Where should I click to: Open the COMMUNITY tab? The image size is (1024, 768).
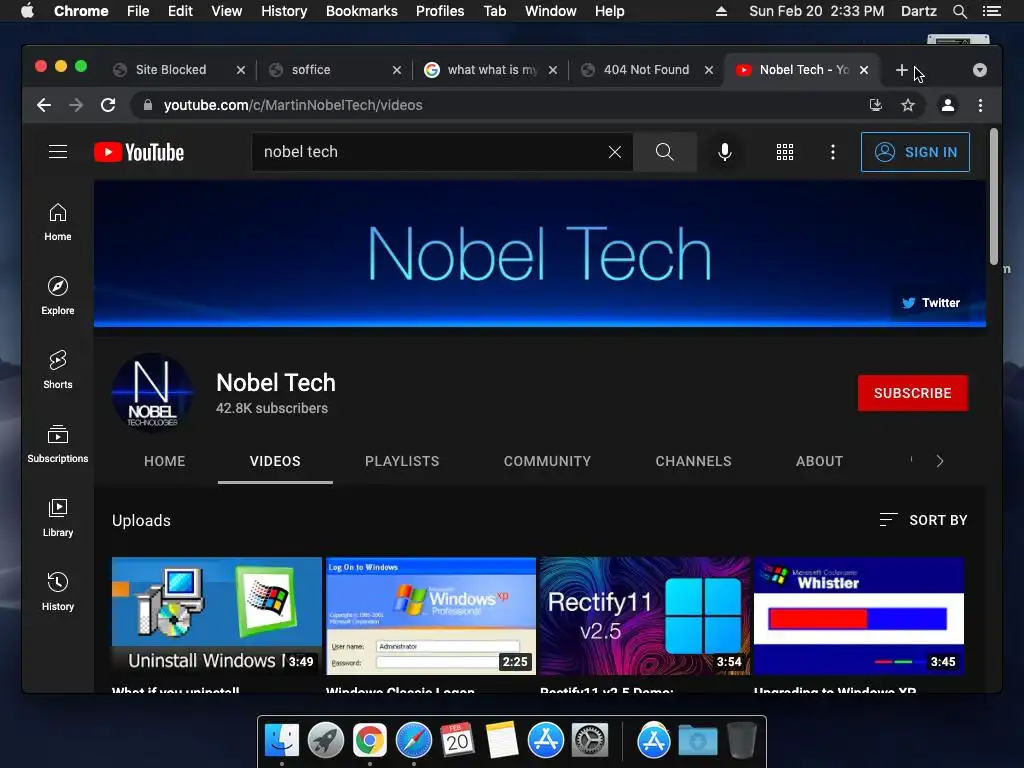(547, 461)
